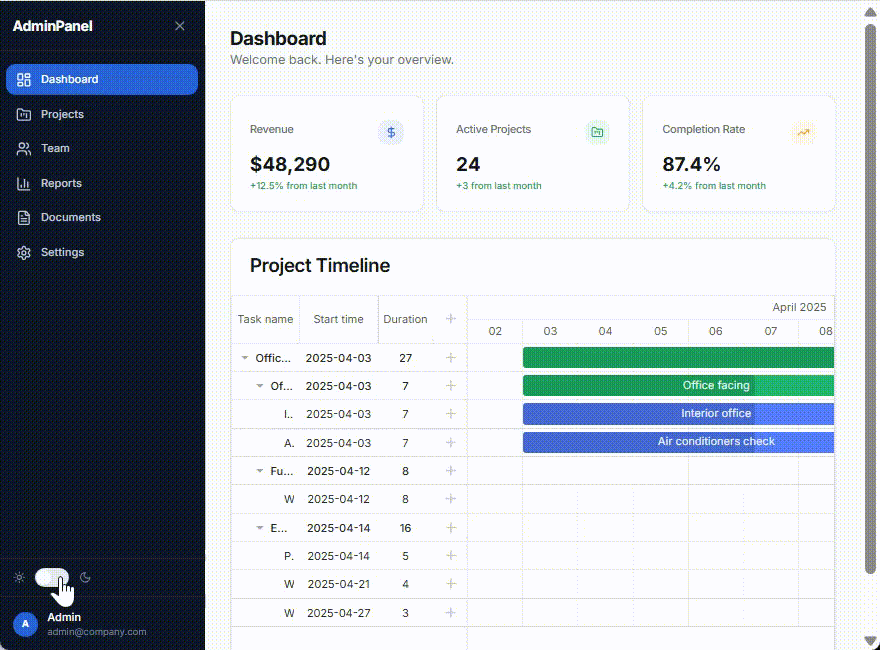Collapse the E task group starting 2025-04-14

(260, 527)
